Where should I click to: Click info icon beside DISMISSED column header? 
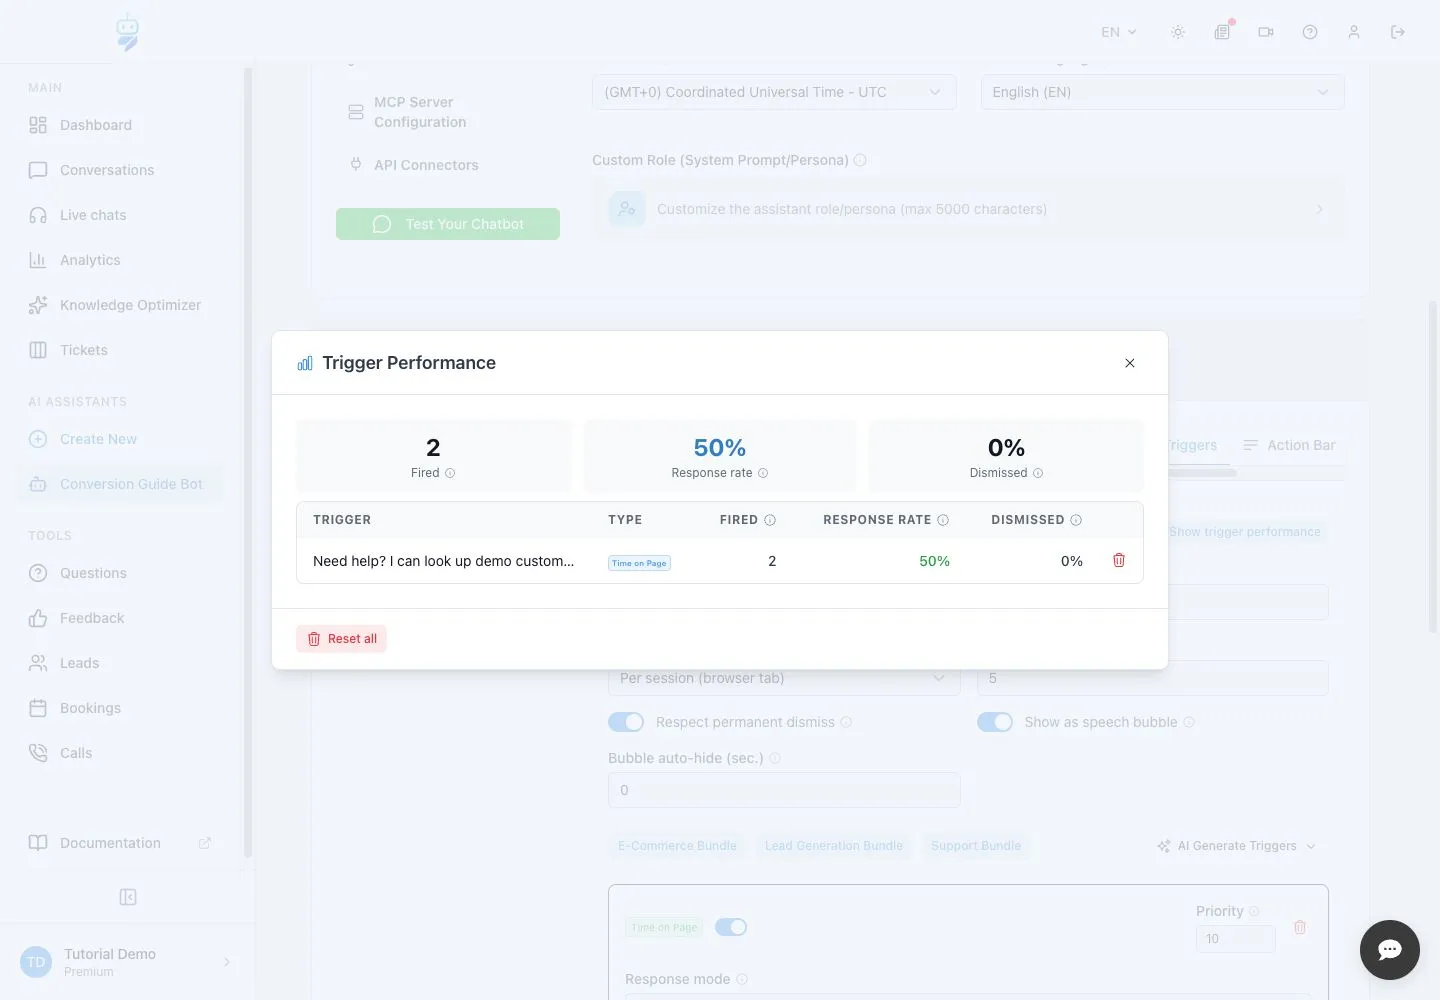1076,520
